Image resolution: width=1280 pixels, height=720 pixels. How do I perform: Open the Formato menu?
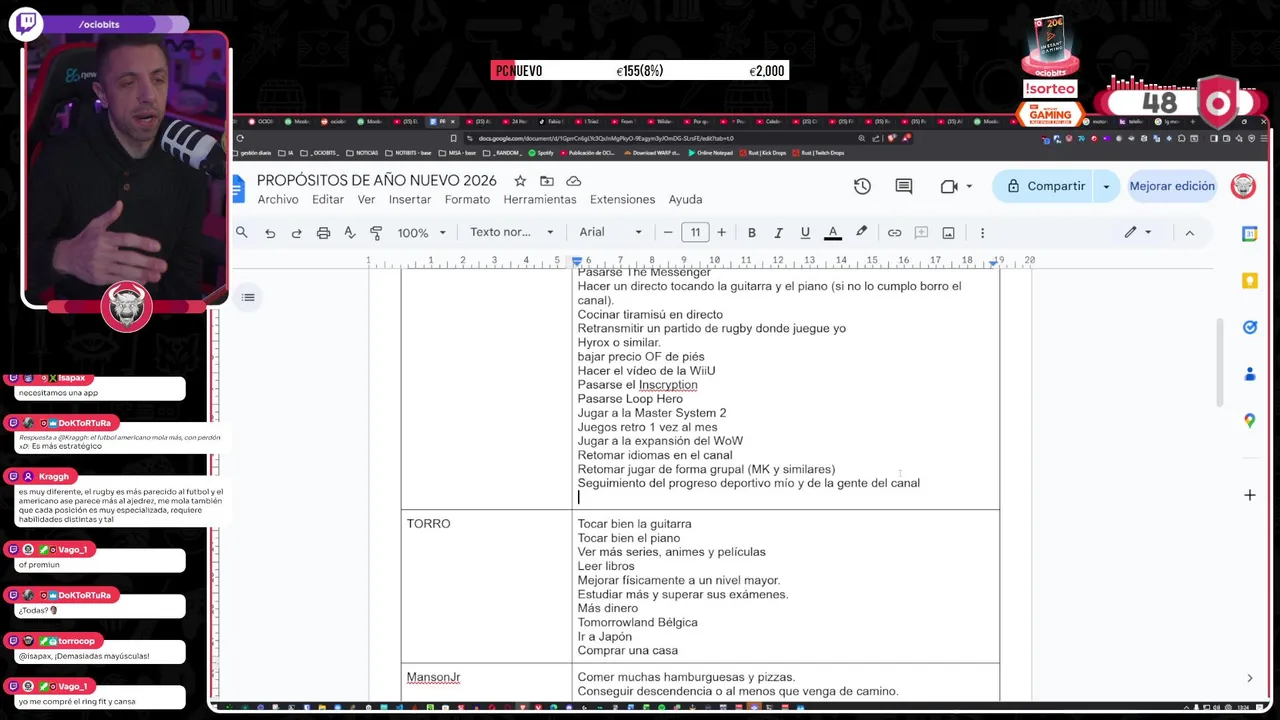click(467, 199)
